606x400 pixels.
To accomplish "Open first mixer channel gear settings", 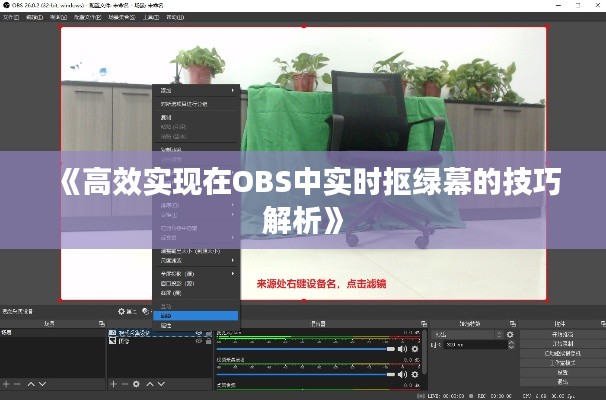I will [415, 349].
